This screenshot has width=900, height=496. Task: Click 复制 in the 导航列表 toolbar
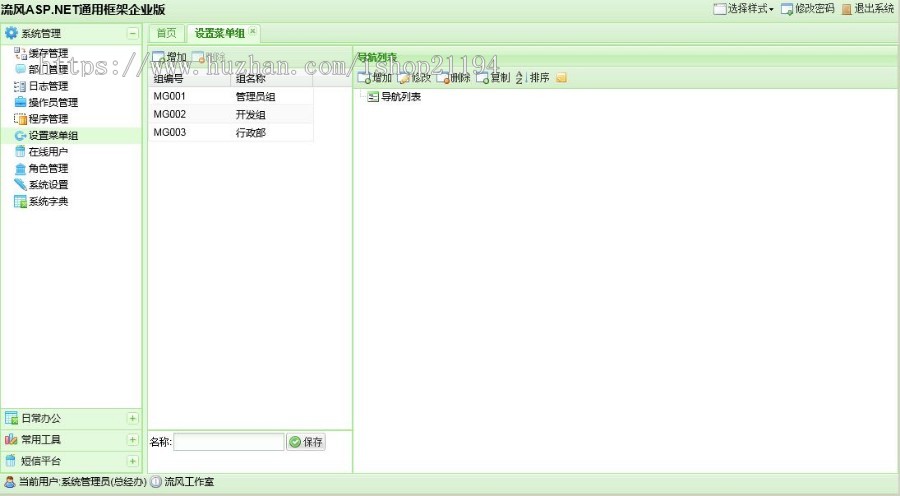pos(493,78)
